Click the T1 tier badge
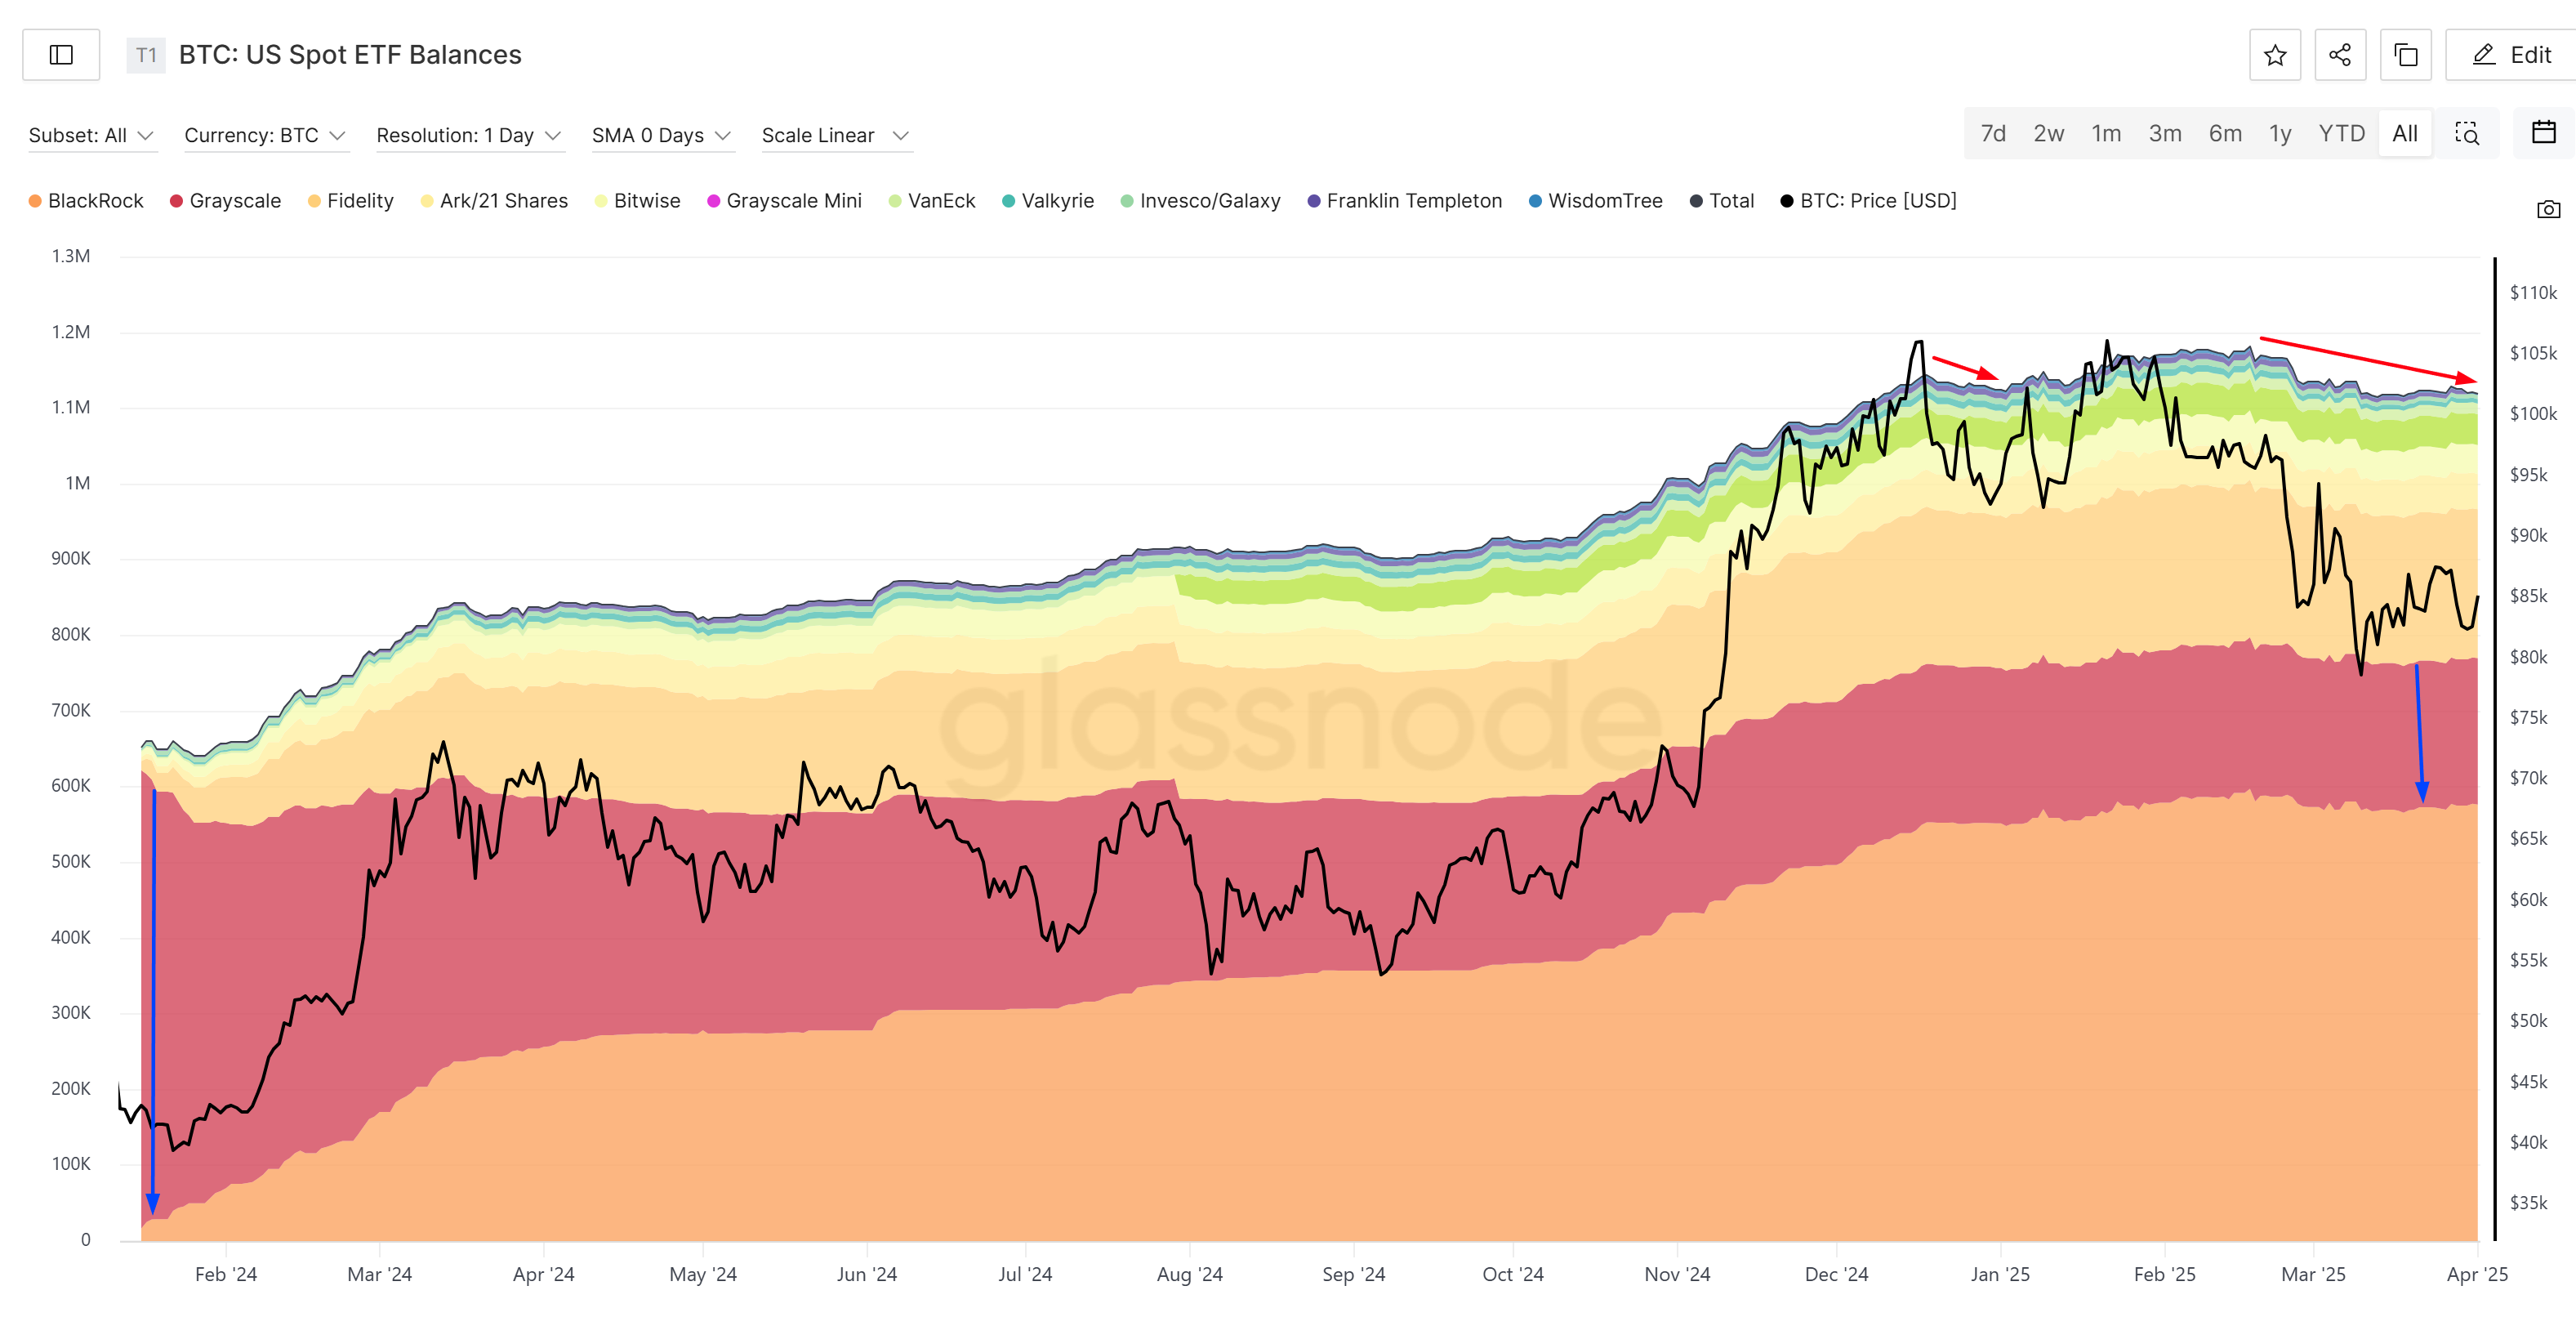Viewport: 2576px width, 1335px height. pyautogui.click(x=146, y=55)
